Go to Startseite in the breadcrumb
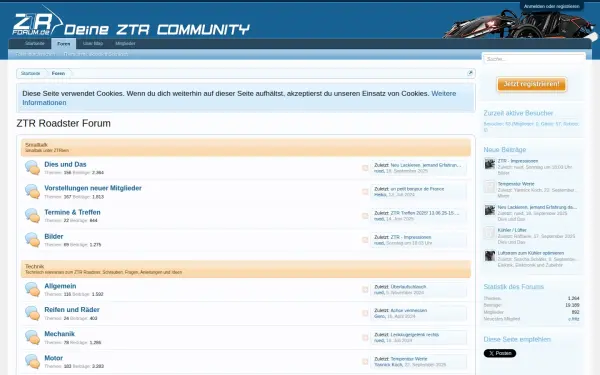 click(x=30, y=73)
